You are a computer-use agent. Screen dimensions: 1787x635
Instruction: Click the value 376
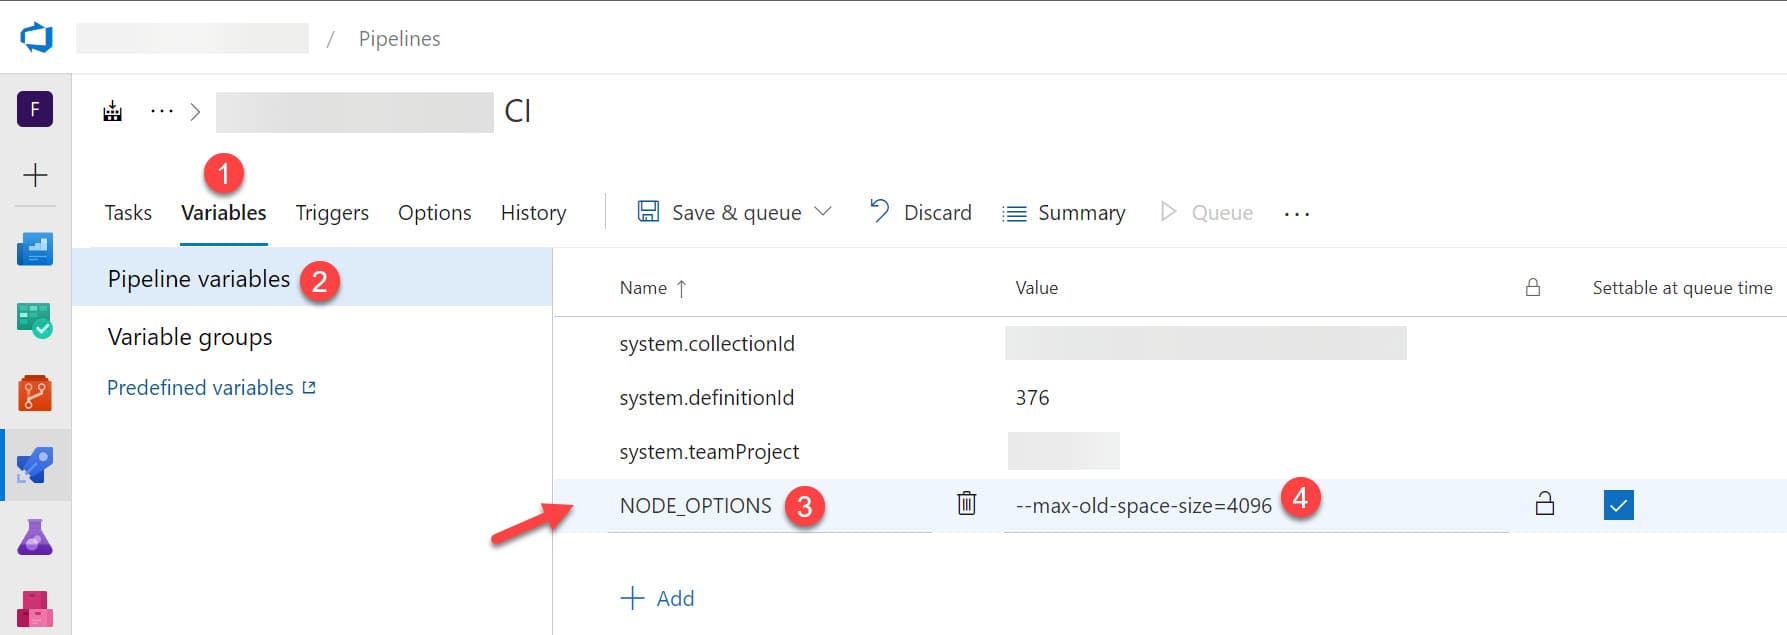pyautogui.click(x=1032, y=398)
